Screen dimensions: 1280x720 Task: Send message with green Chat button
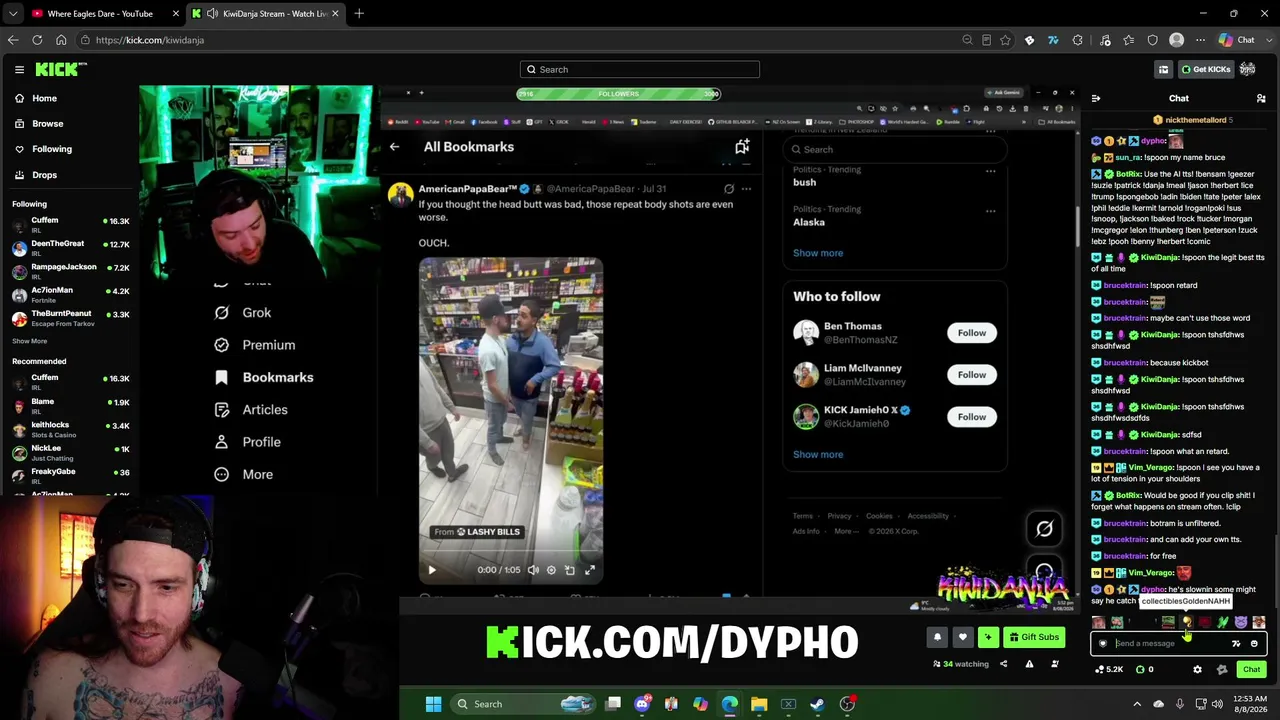click(1251, 670)
